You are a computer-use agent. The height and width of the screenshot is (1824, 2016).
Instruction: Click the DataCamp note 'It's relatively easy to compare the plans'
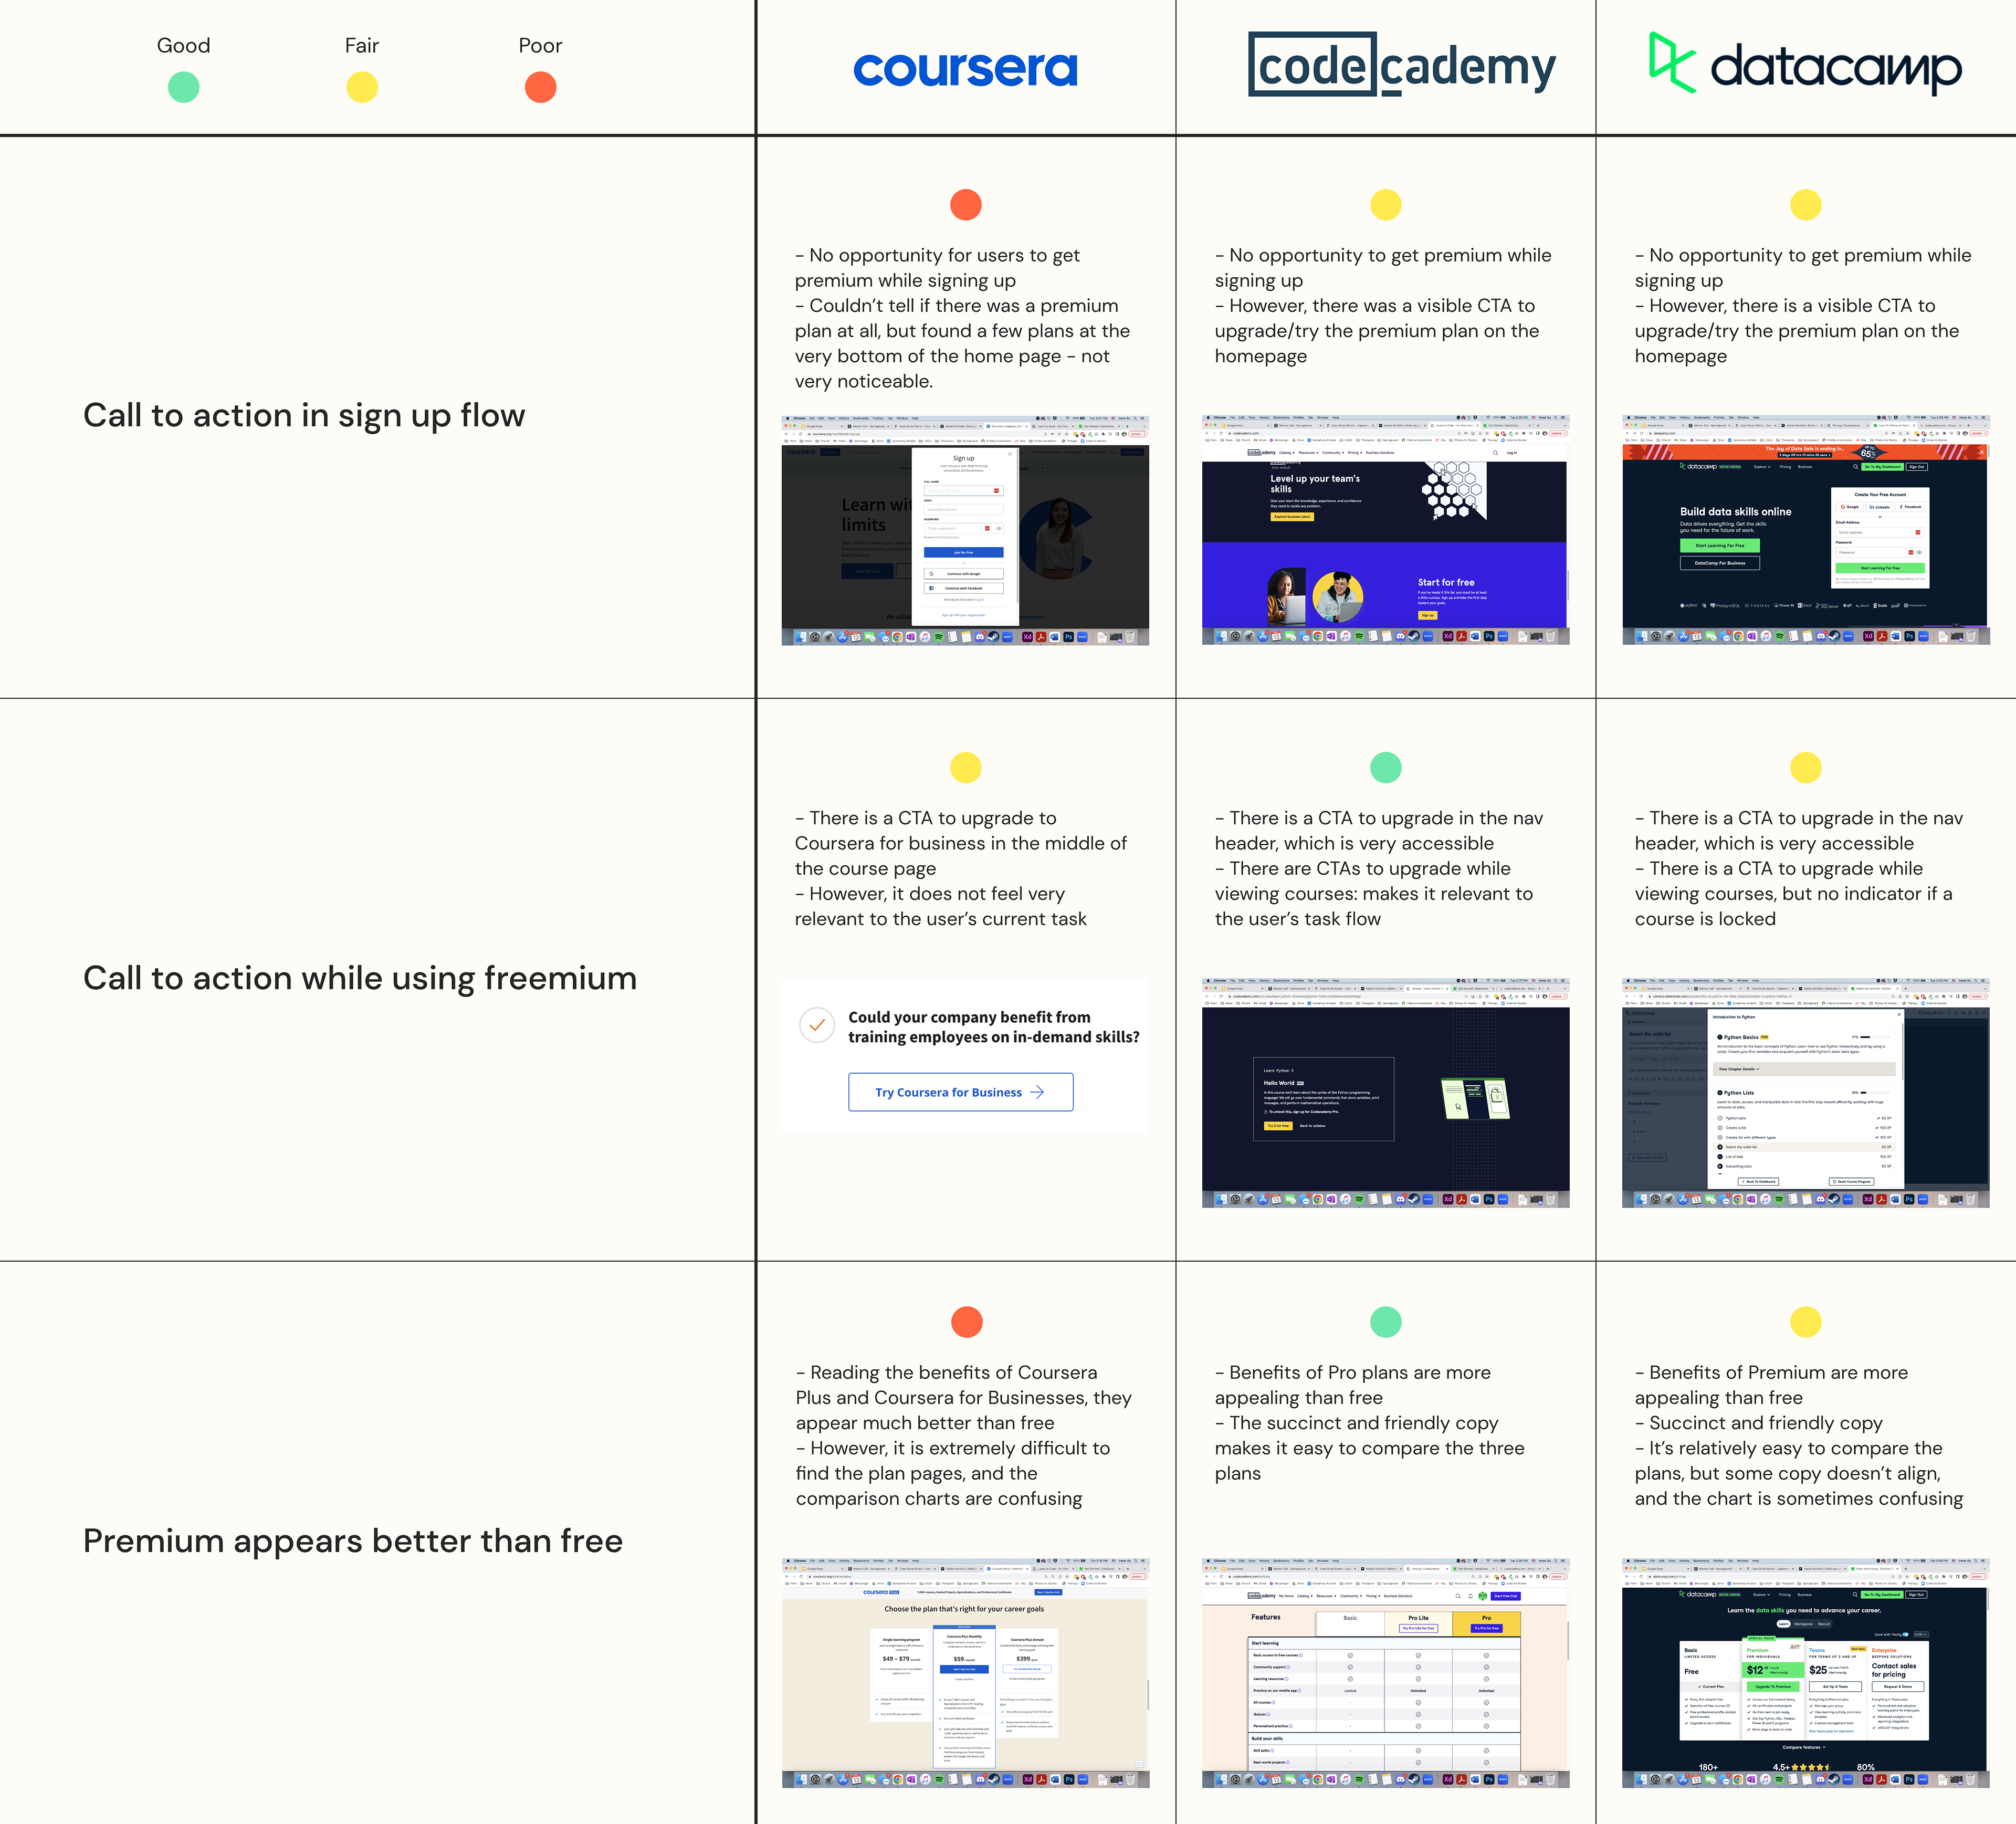pyautogui.click(x=1799, y=1473)
